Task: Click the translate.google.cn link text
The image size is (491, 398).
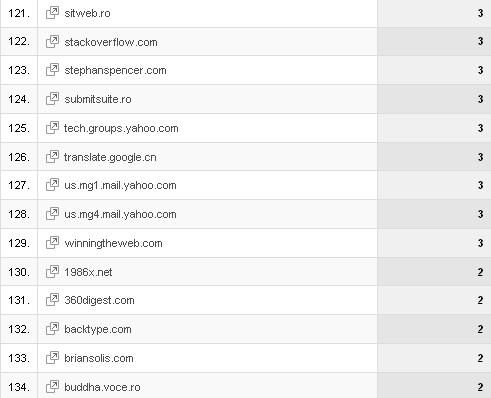Action: pyautogui.click(x=110, y=157)
